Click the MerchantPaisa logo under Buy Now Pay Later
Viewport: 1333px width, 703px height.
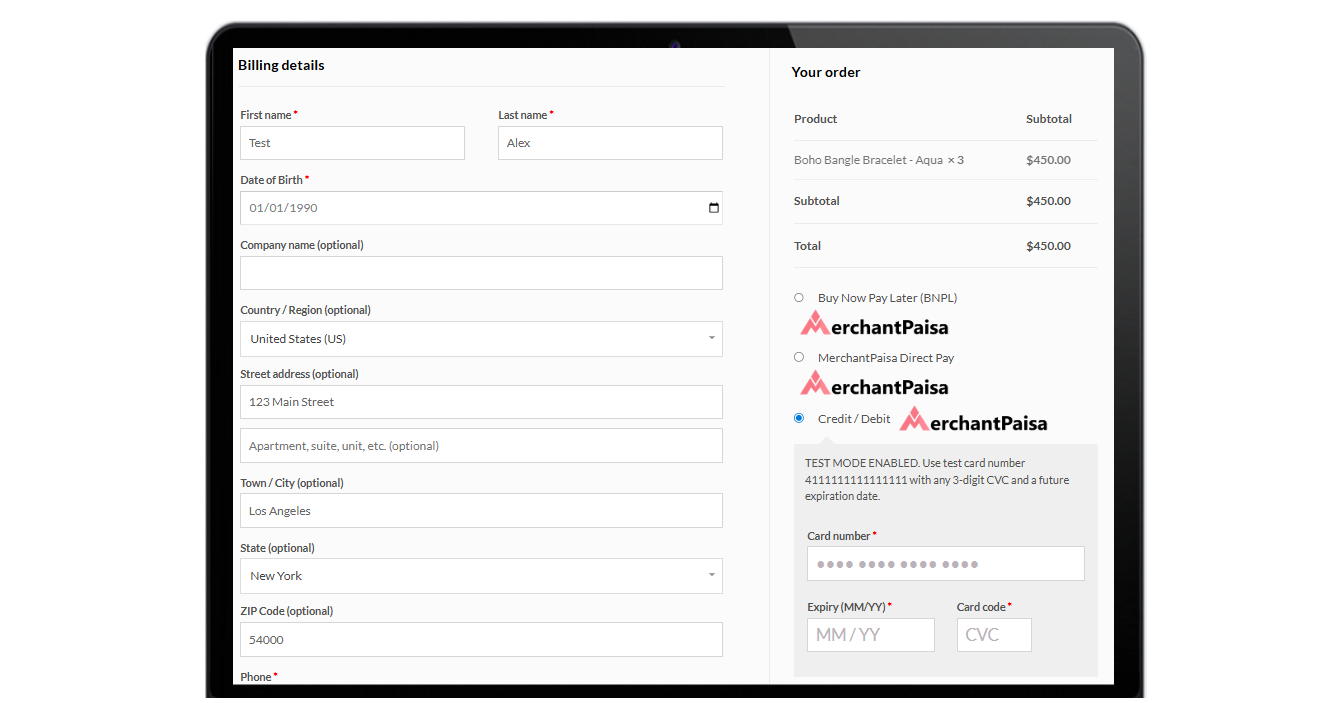pos(874,324)
